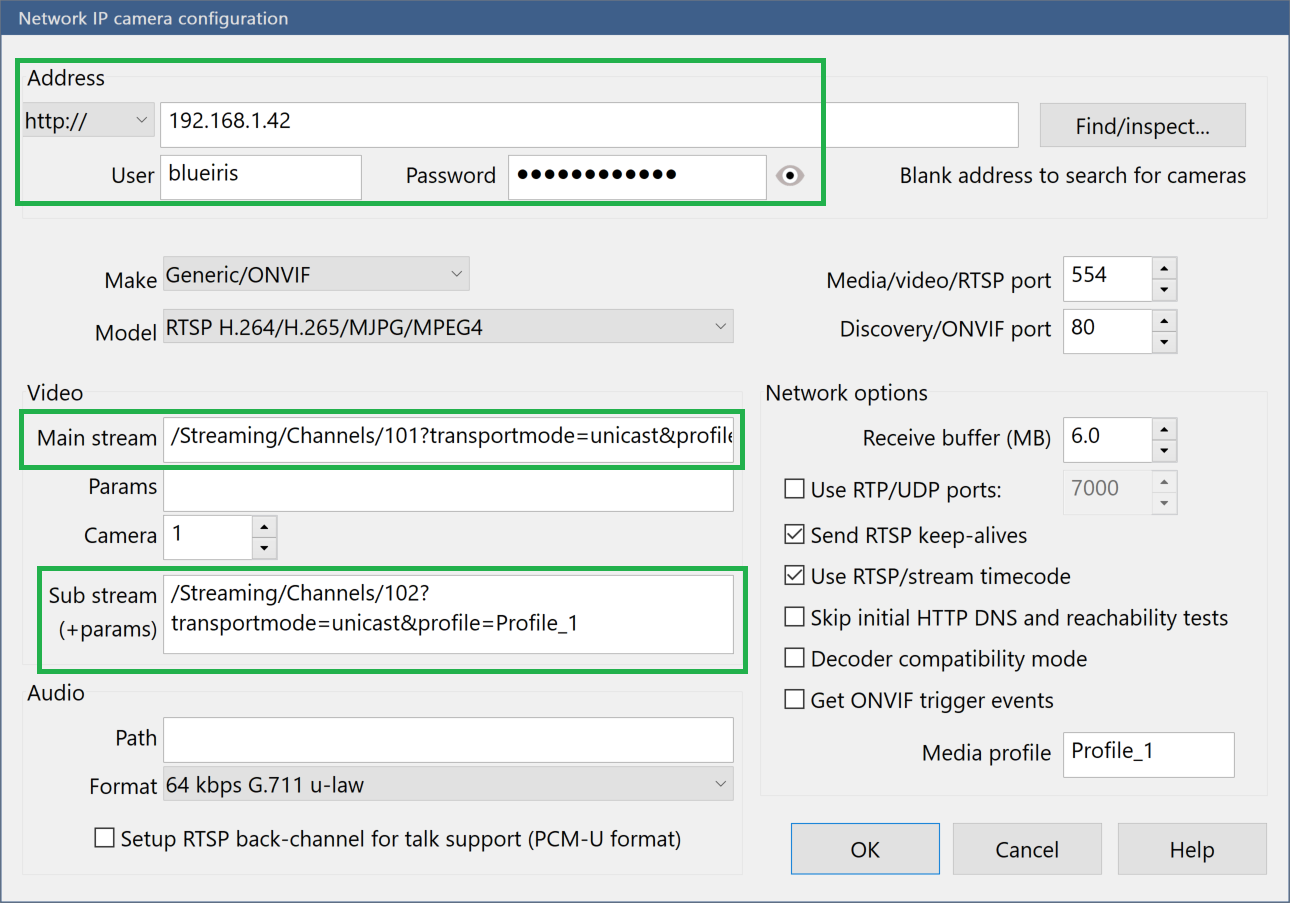Screen dimensions: 1290x903
Task: Enable Get ONVIF trigger events
Action: coord(794,699)
